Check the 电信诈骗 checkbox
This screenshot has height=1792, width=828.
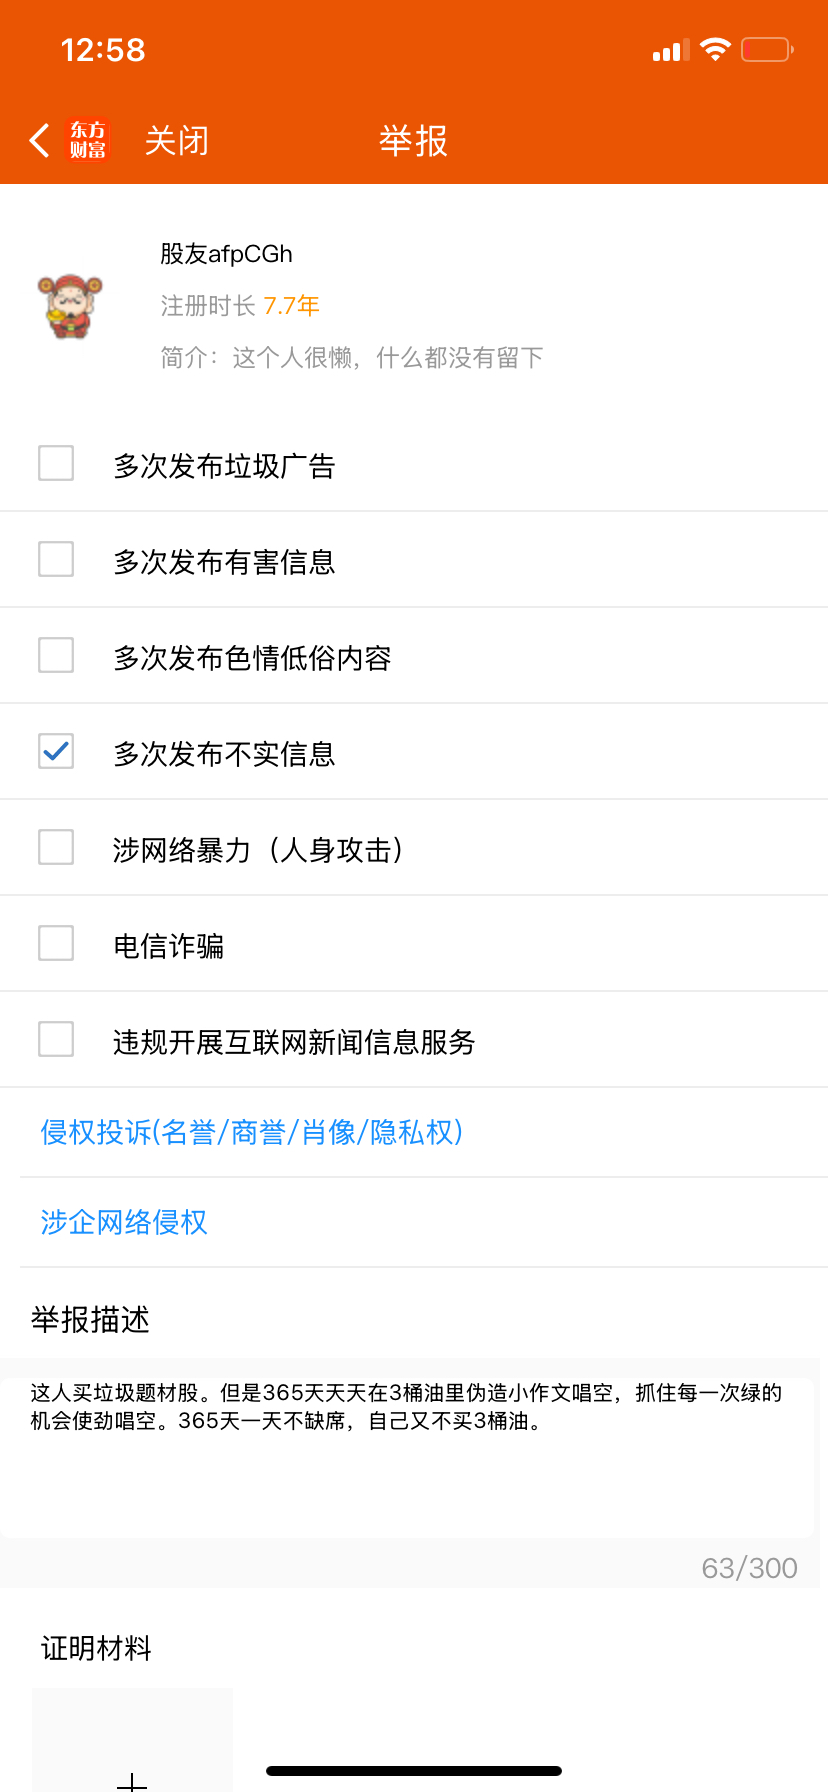point(56,943)
